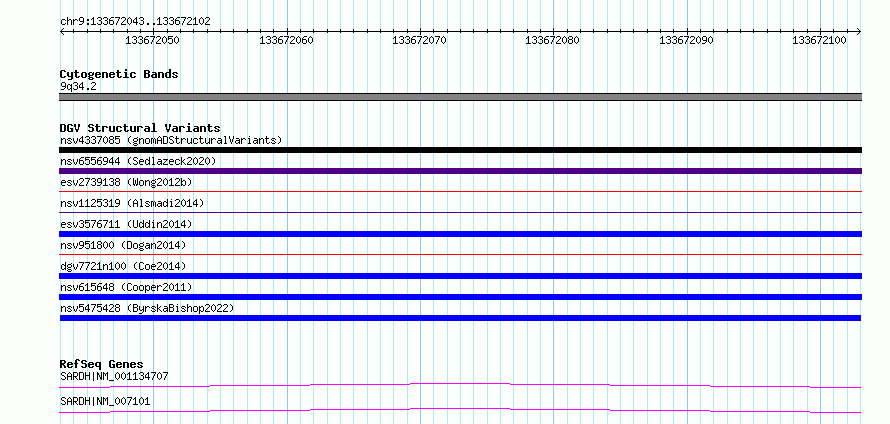
Task: Click ruler position 133672090
Action: pyautogui.click(x=687, y=40)
